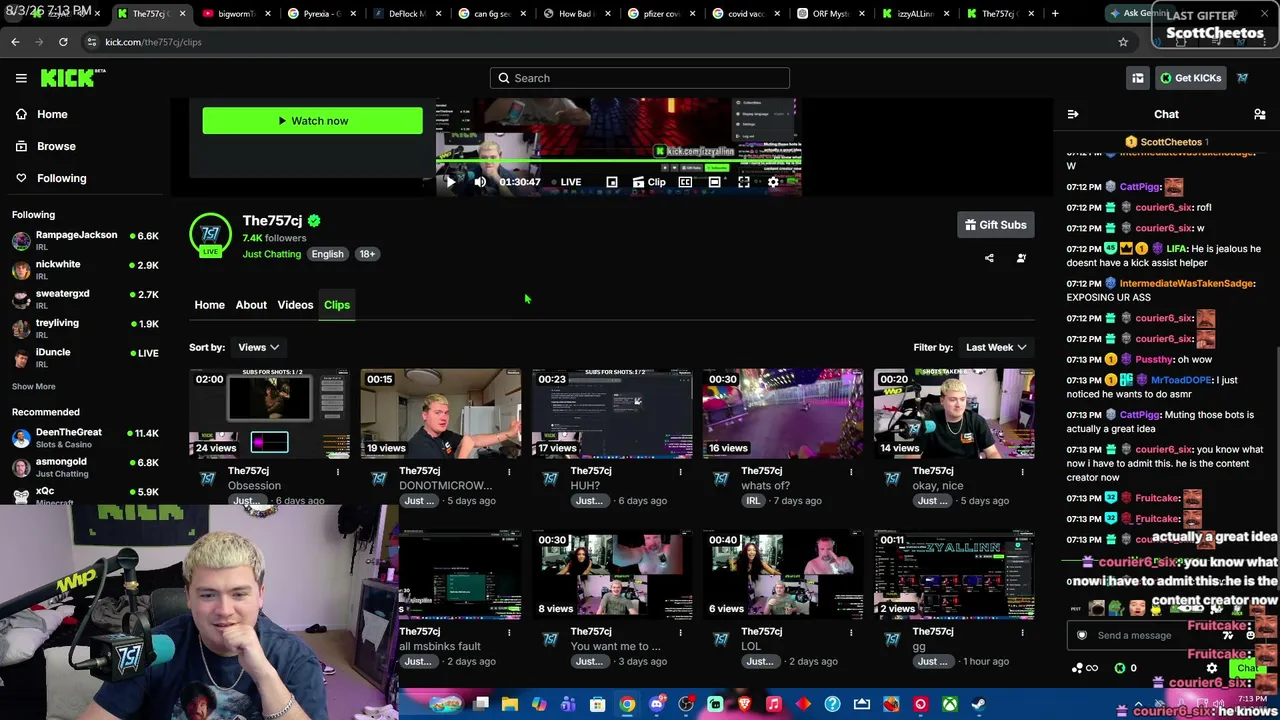Share the channel with the share icon
This screenshot has height=720, width=1280.
point(989,258)
